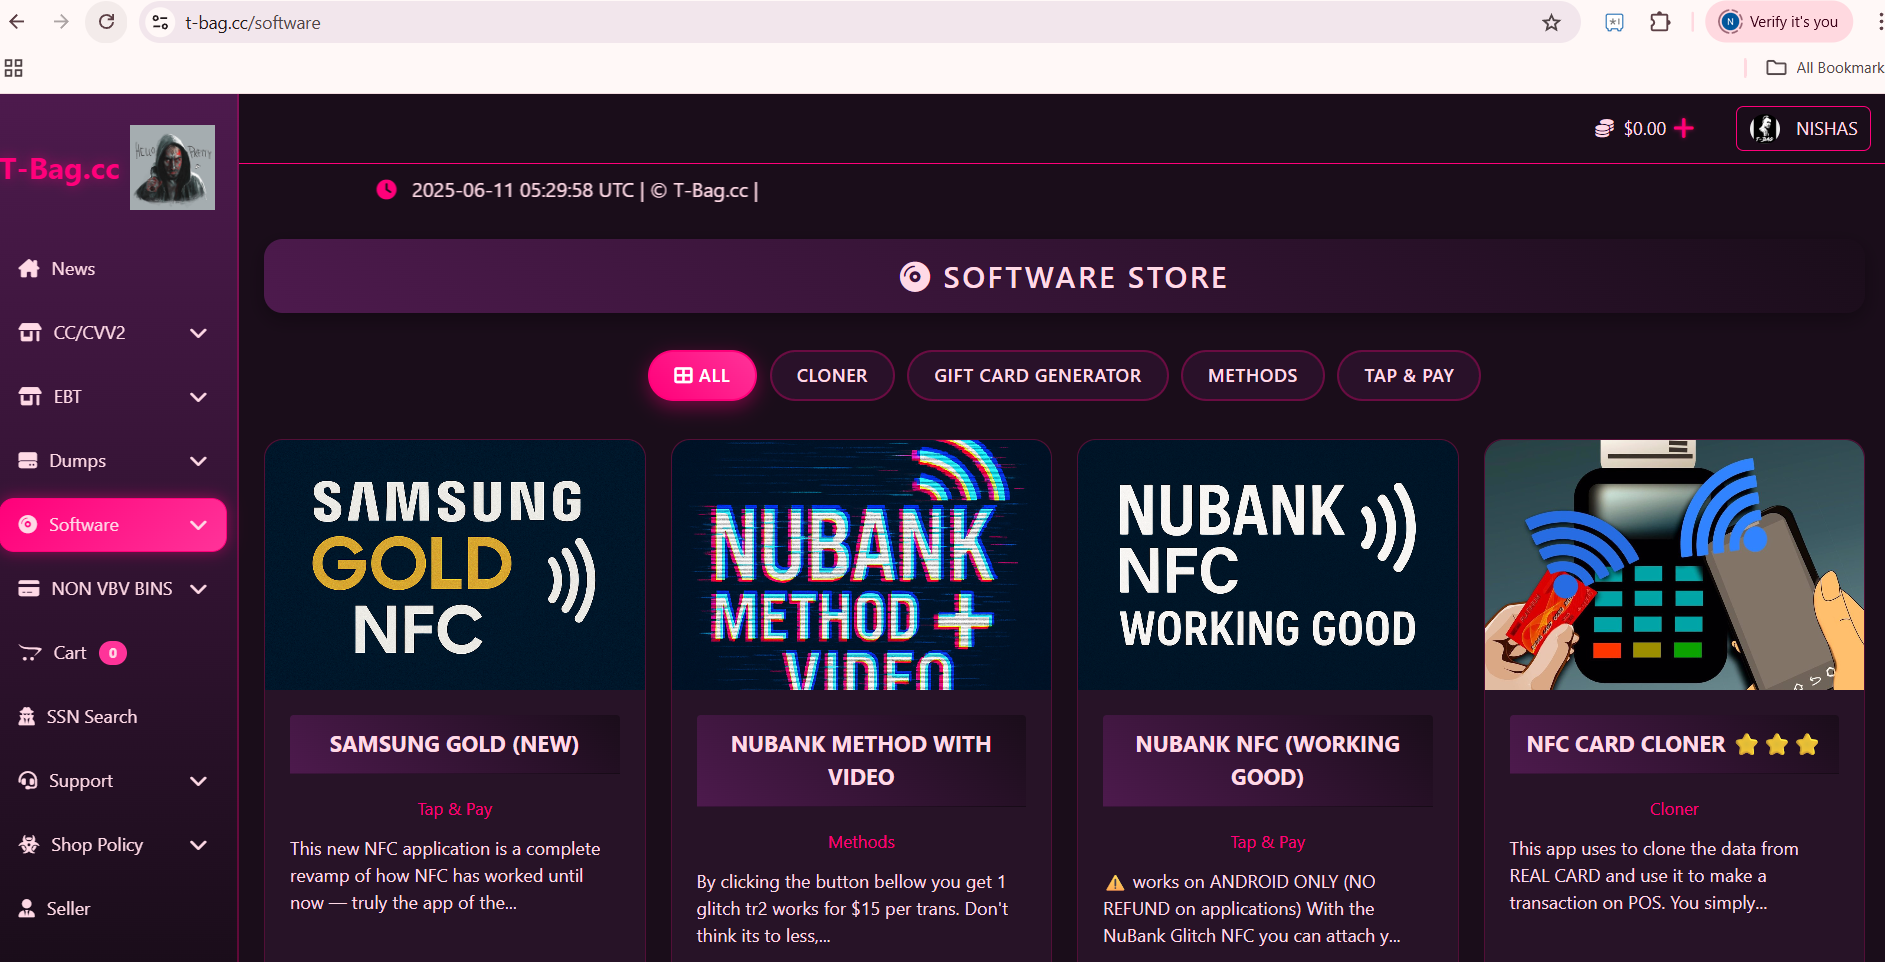
Task: Expand the CC/CVV2 chevron
Action: 198,333
